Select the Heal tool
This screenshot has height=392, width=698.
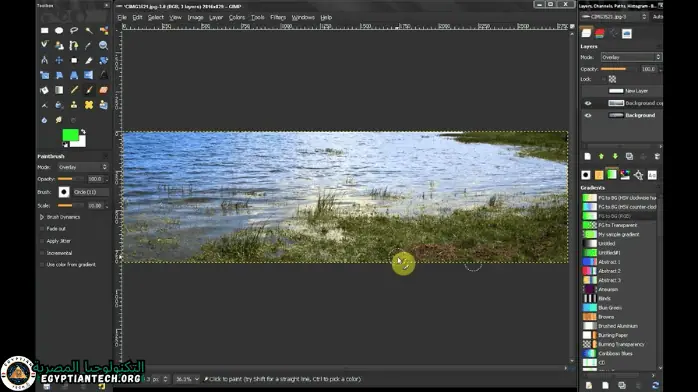point(89,105)
